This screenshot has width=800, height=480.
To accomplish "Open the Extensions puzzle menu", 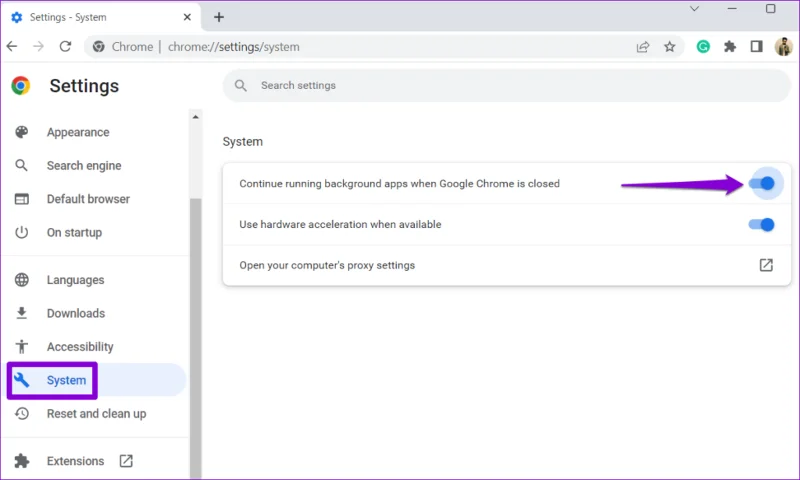I will click(730, 47).
